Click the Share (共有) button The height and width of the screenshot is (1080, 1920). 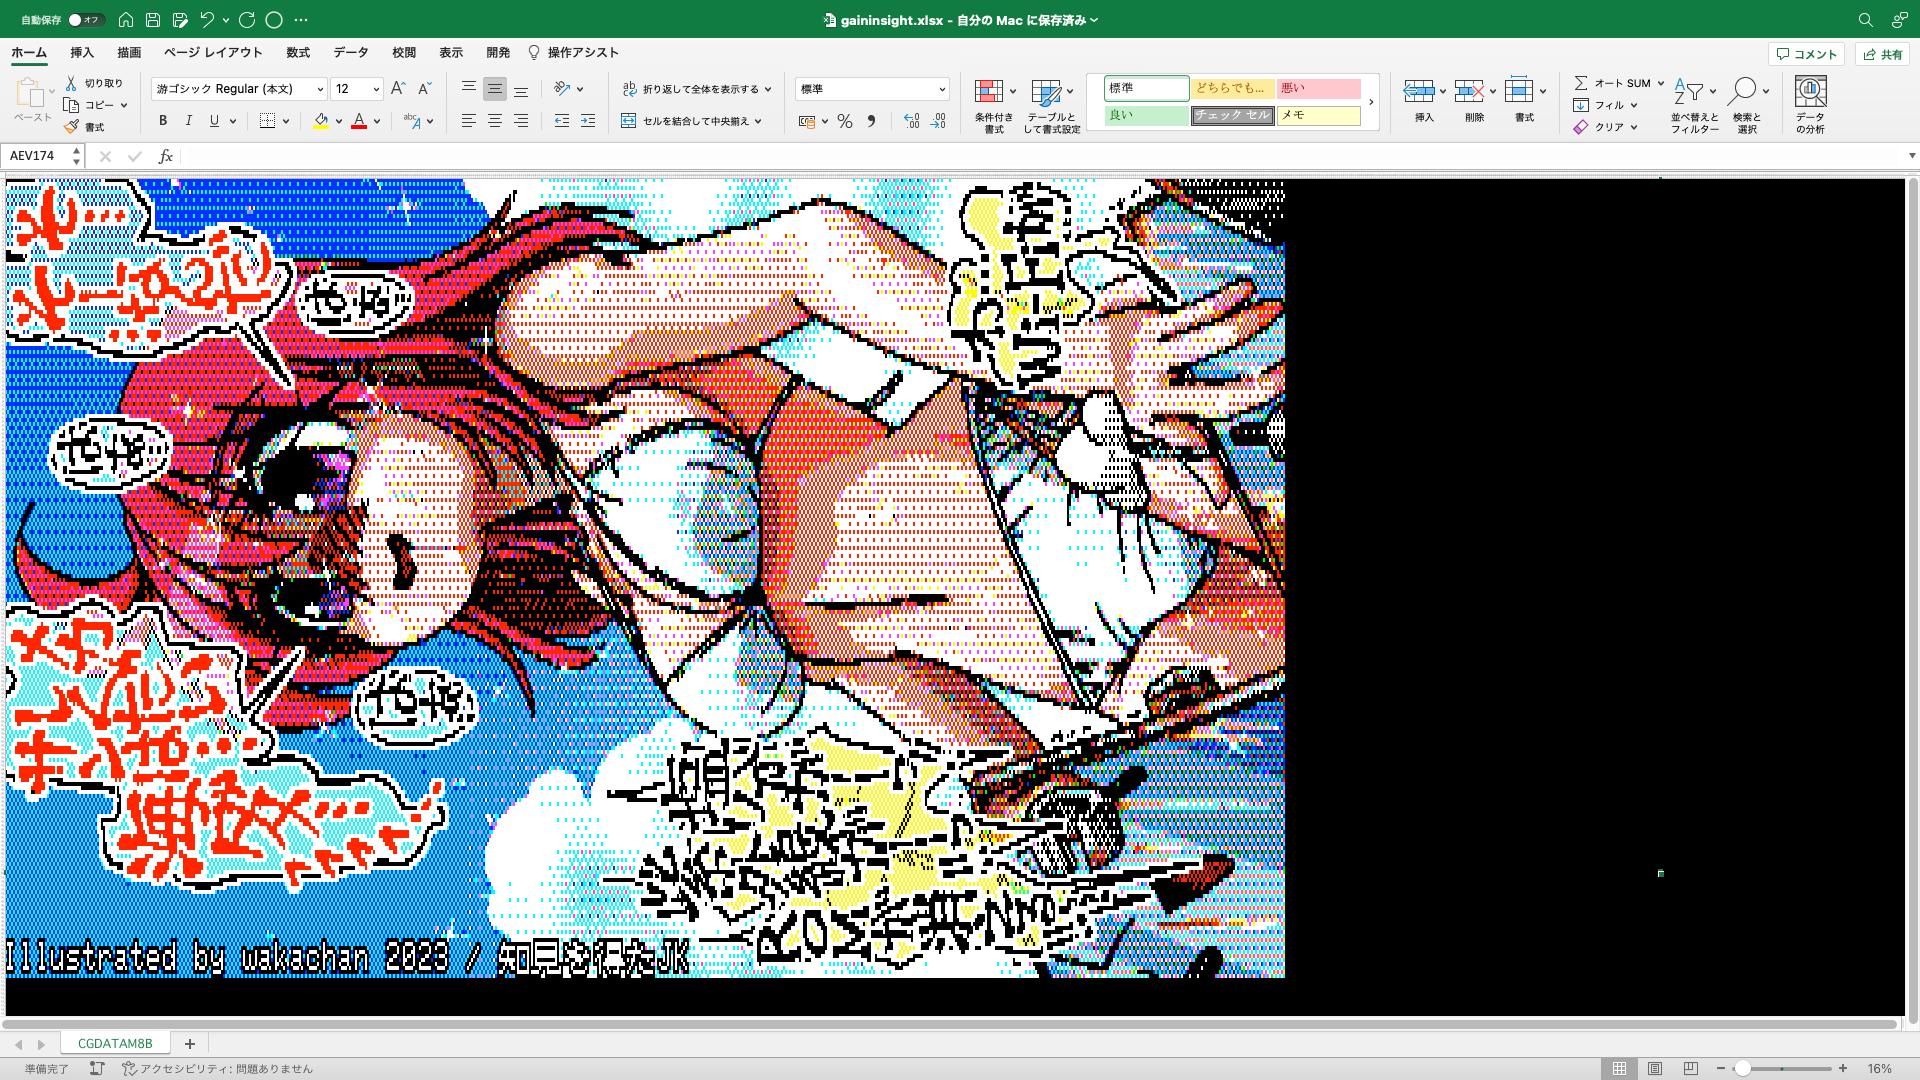[x=1882, y=54]
